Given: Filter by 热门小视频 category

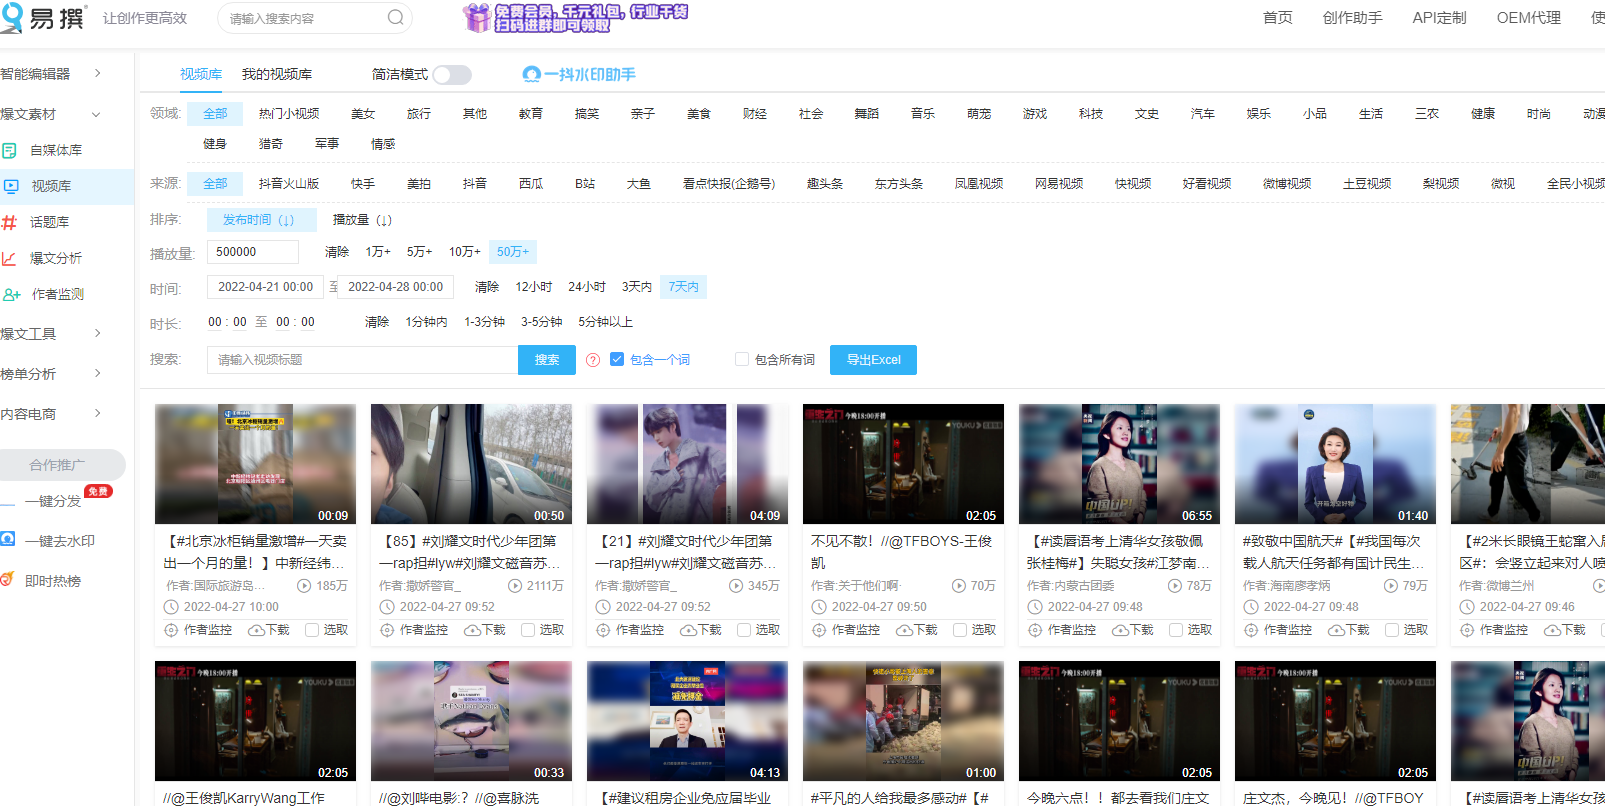Looking at the screenshot, I should [x=289, y=114].
